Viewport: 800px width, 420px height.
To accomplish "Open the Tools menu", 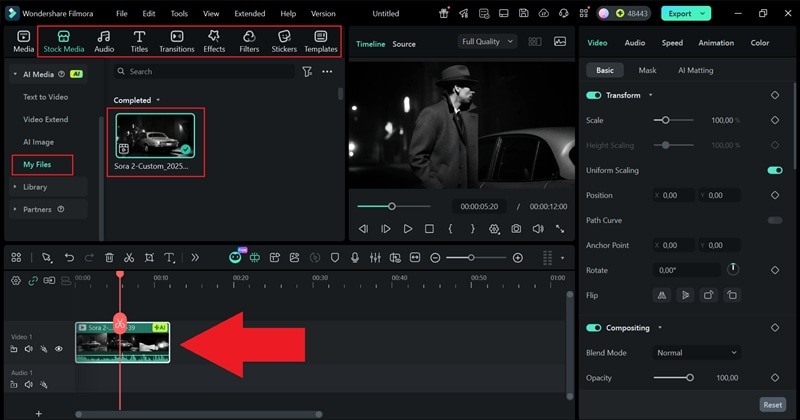I will click(179, 14).
